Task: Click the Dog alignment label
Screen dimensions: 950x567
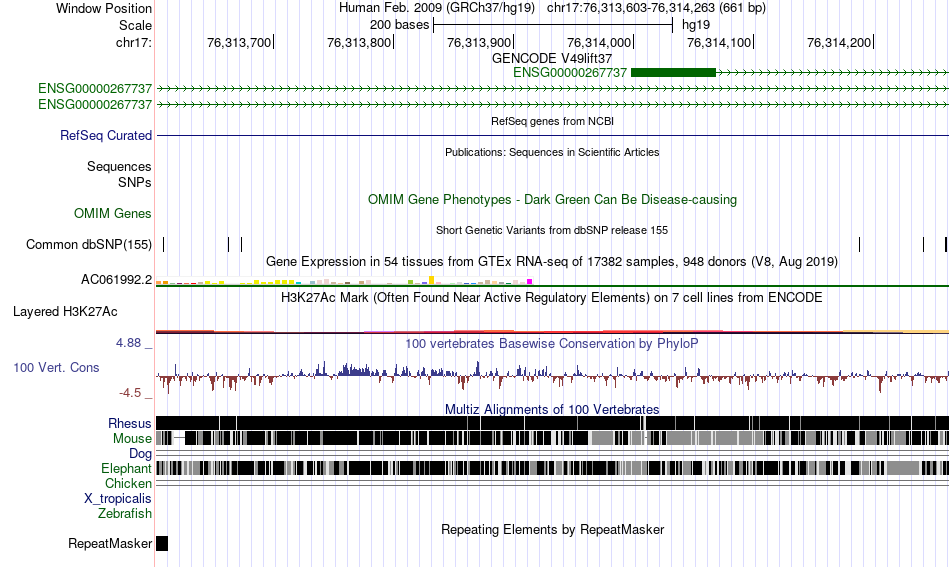Action: (x=141, y=453)
